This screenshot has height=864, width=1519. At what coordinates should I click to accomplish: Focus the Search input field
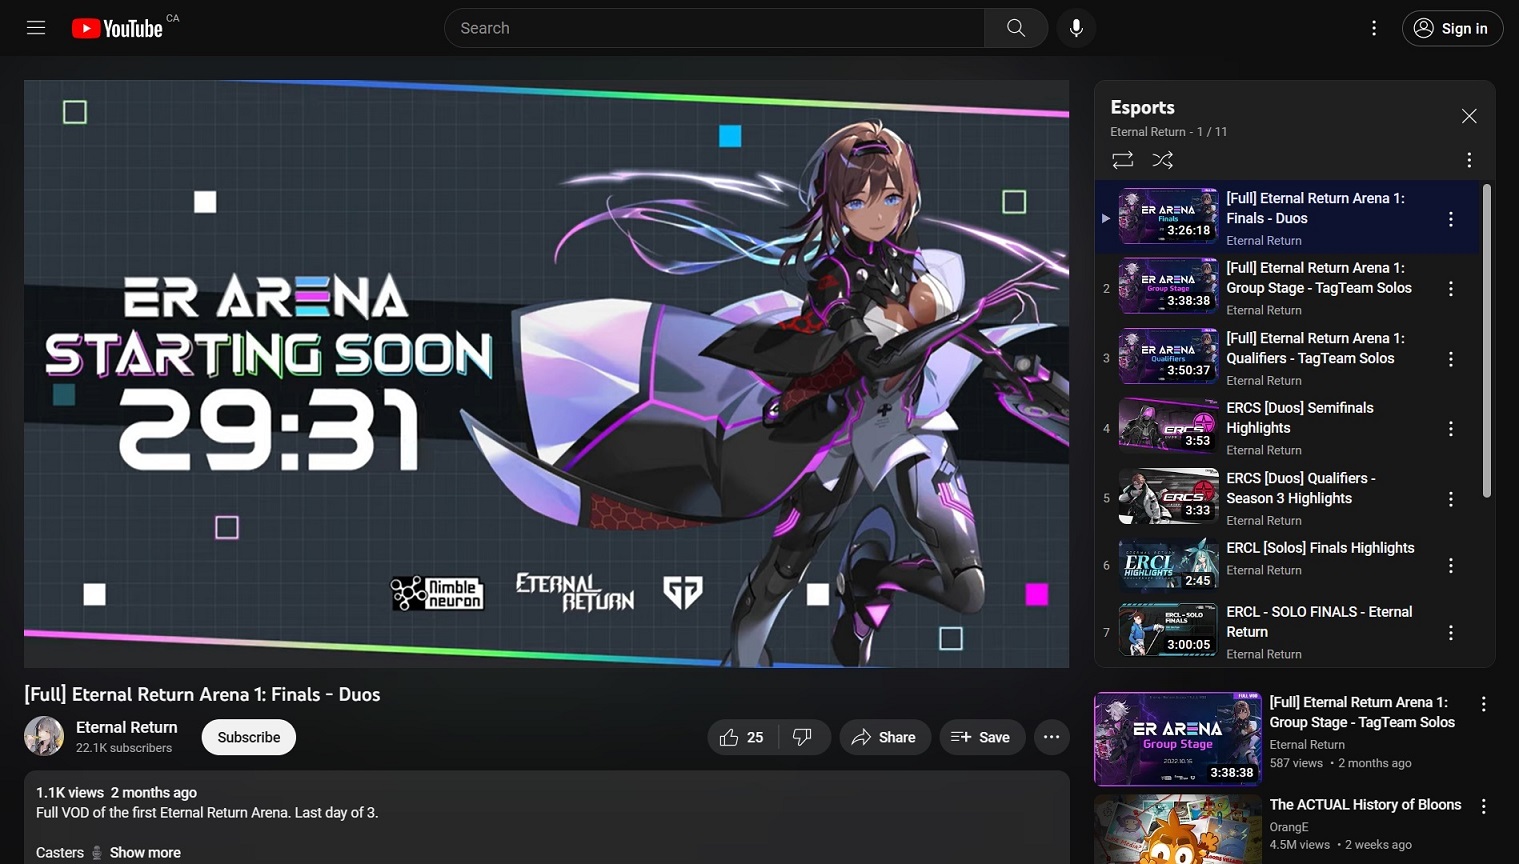(715, 28)
